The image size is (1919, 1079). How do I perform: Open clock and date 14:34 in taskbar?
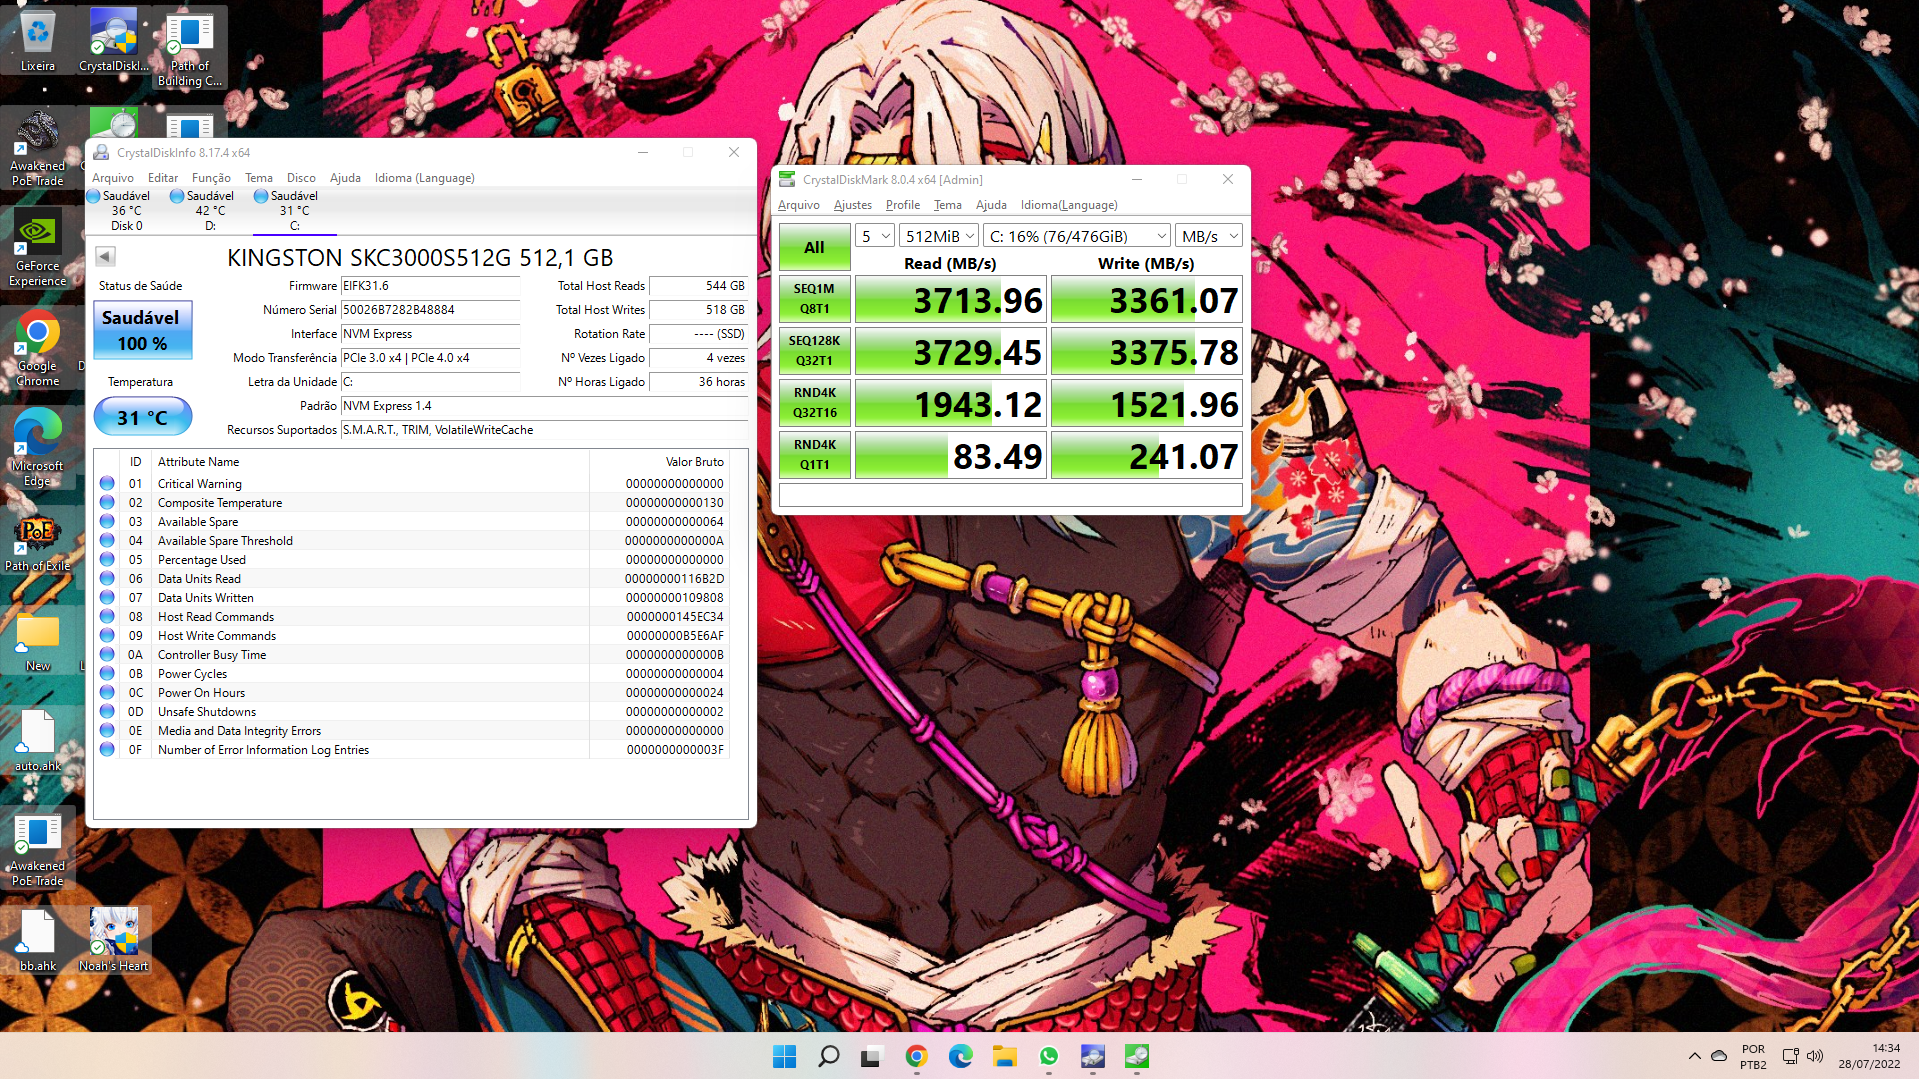1869,1056
